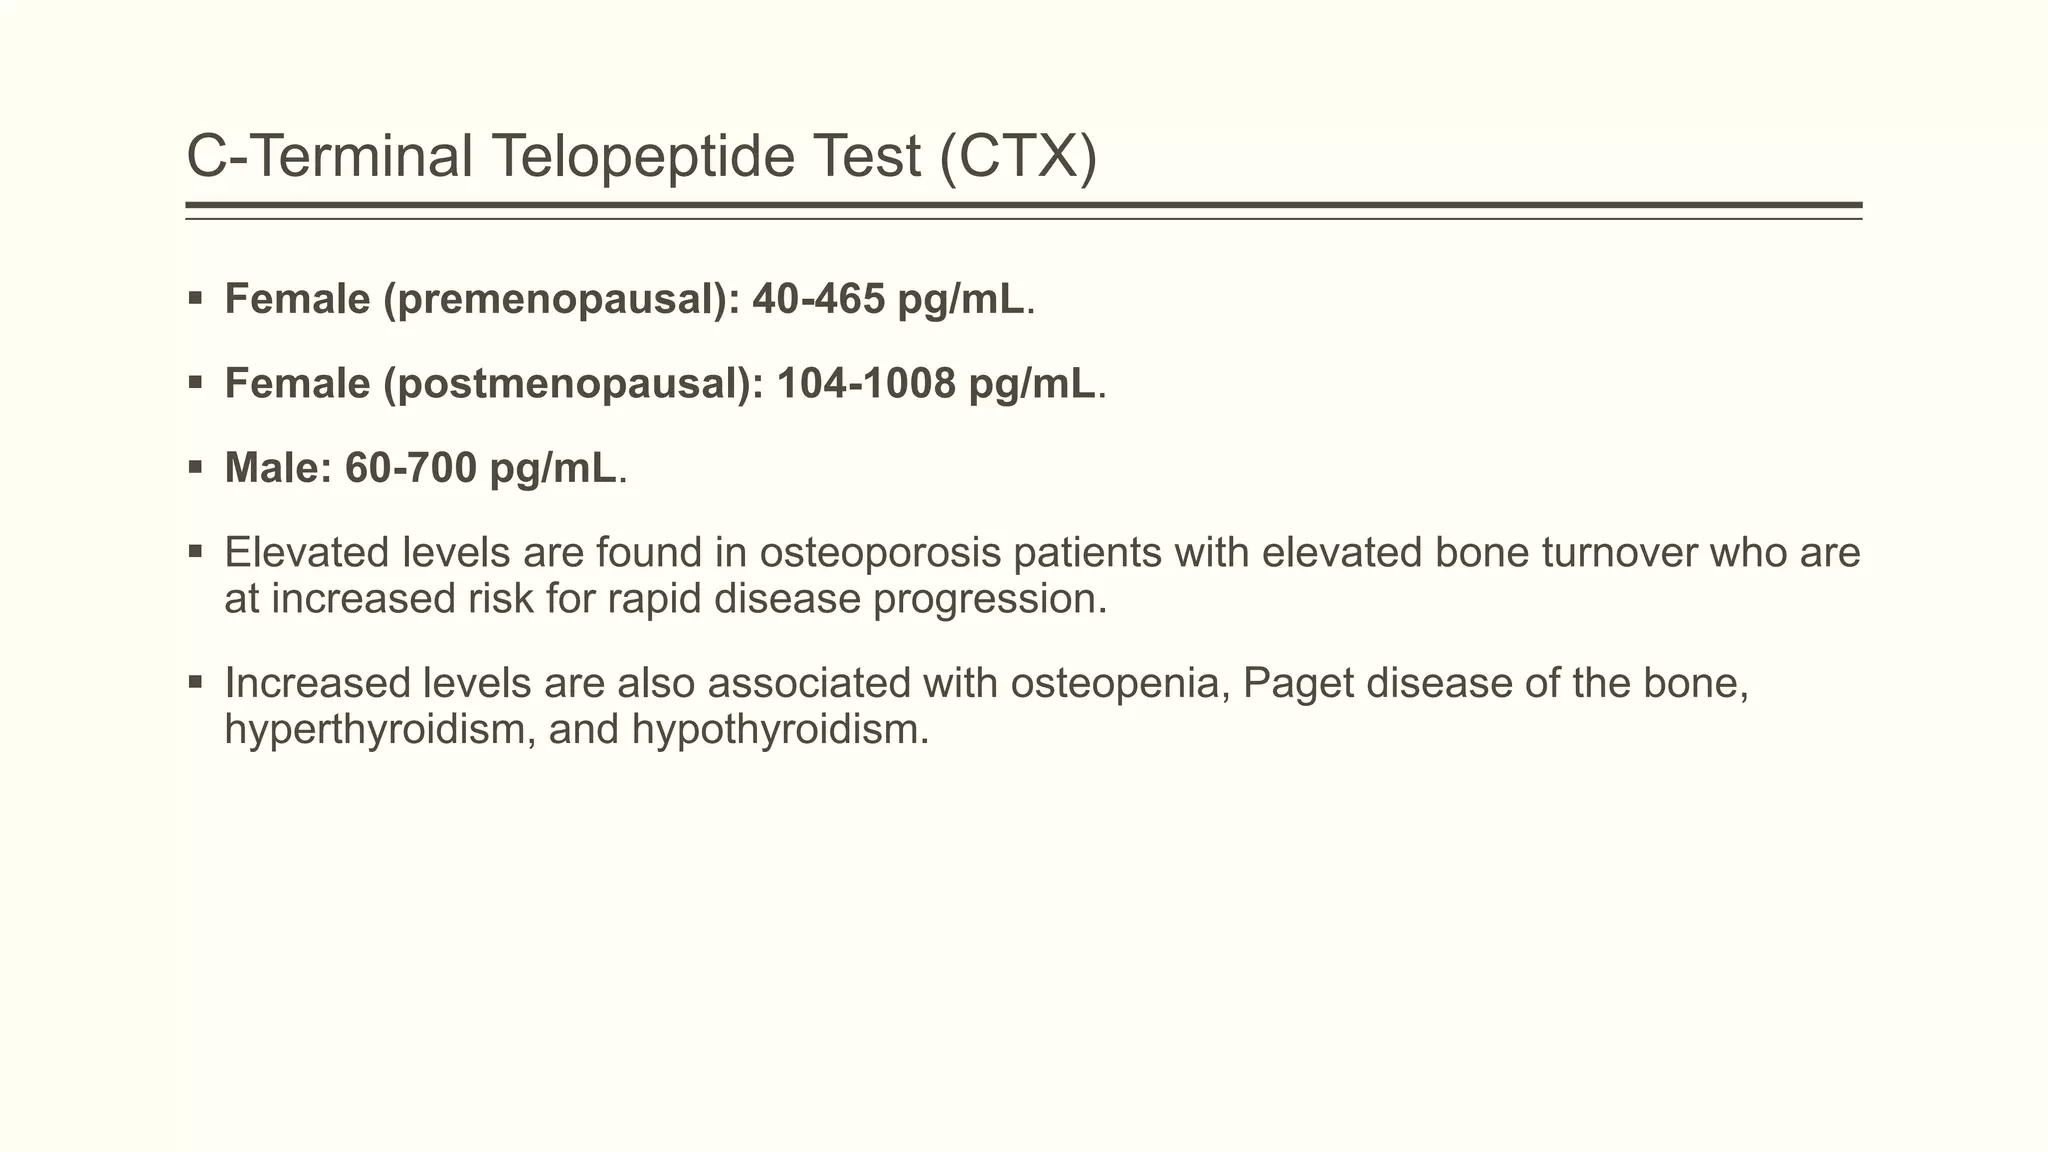Screen dimensions: 2048x1152
Task: Click the premenopausal range 40-465 pg/mL
Action: (888, 299)
